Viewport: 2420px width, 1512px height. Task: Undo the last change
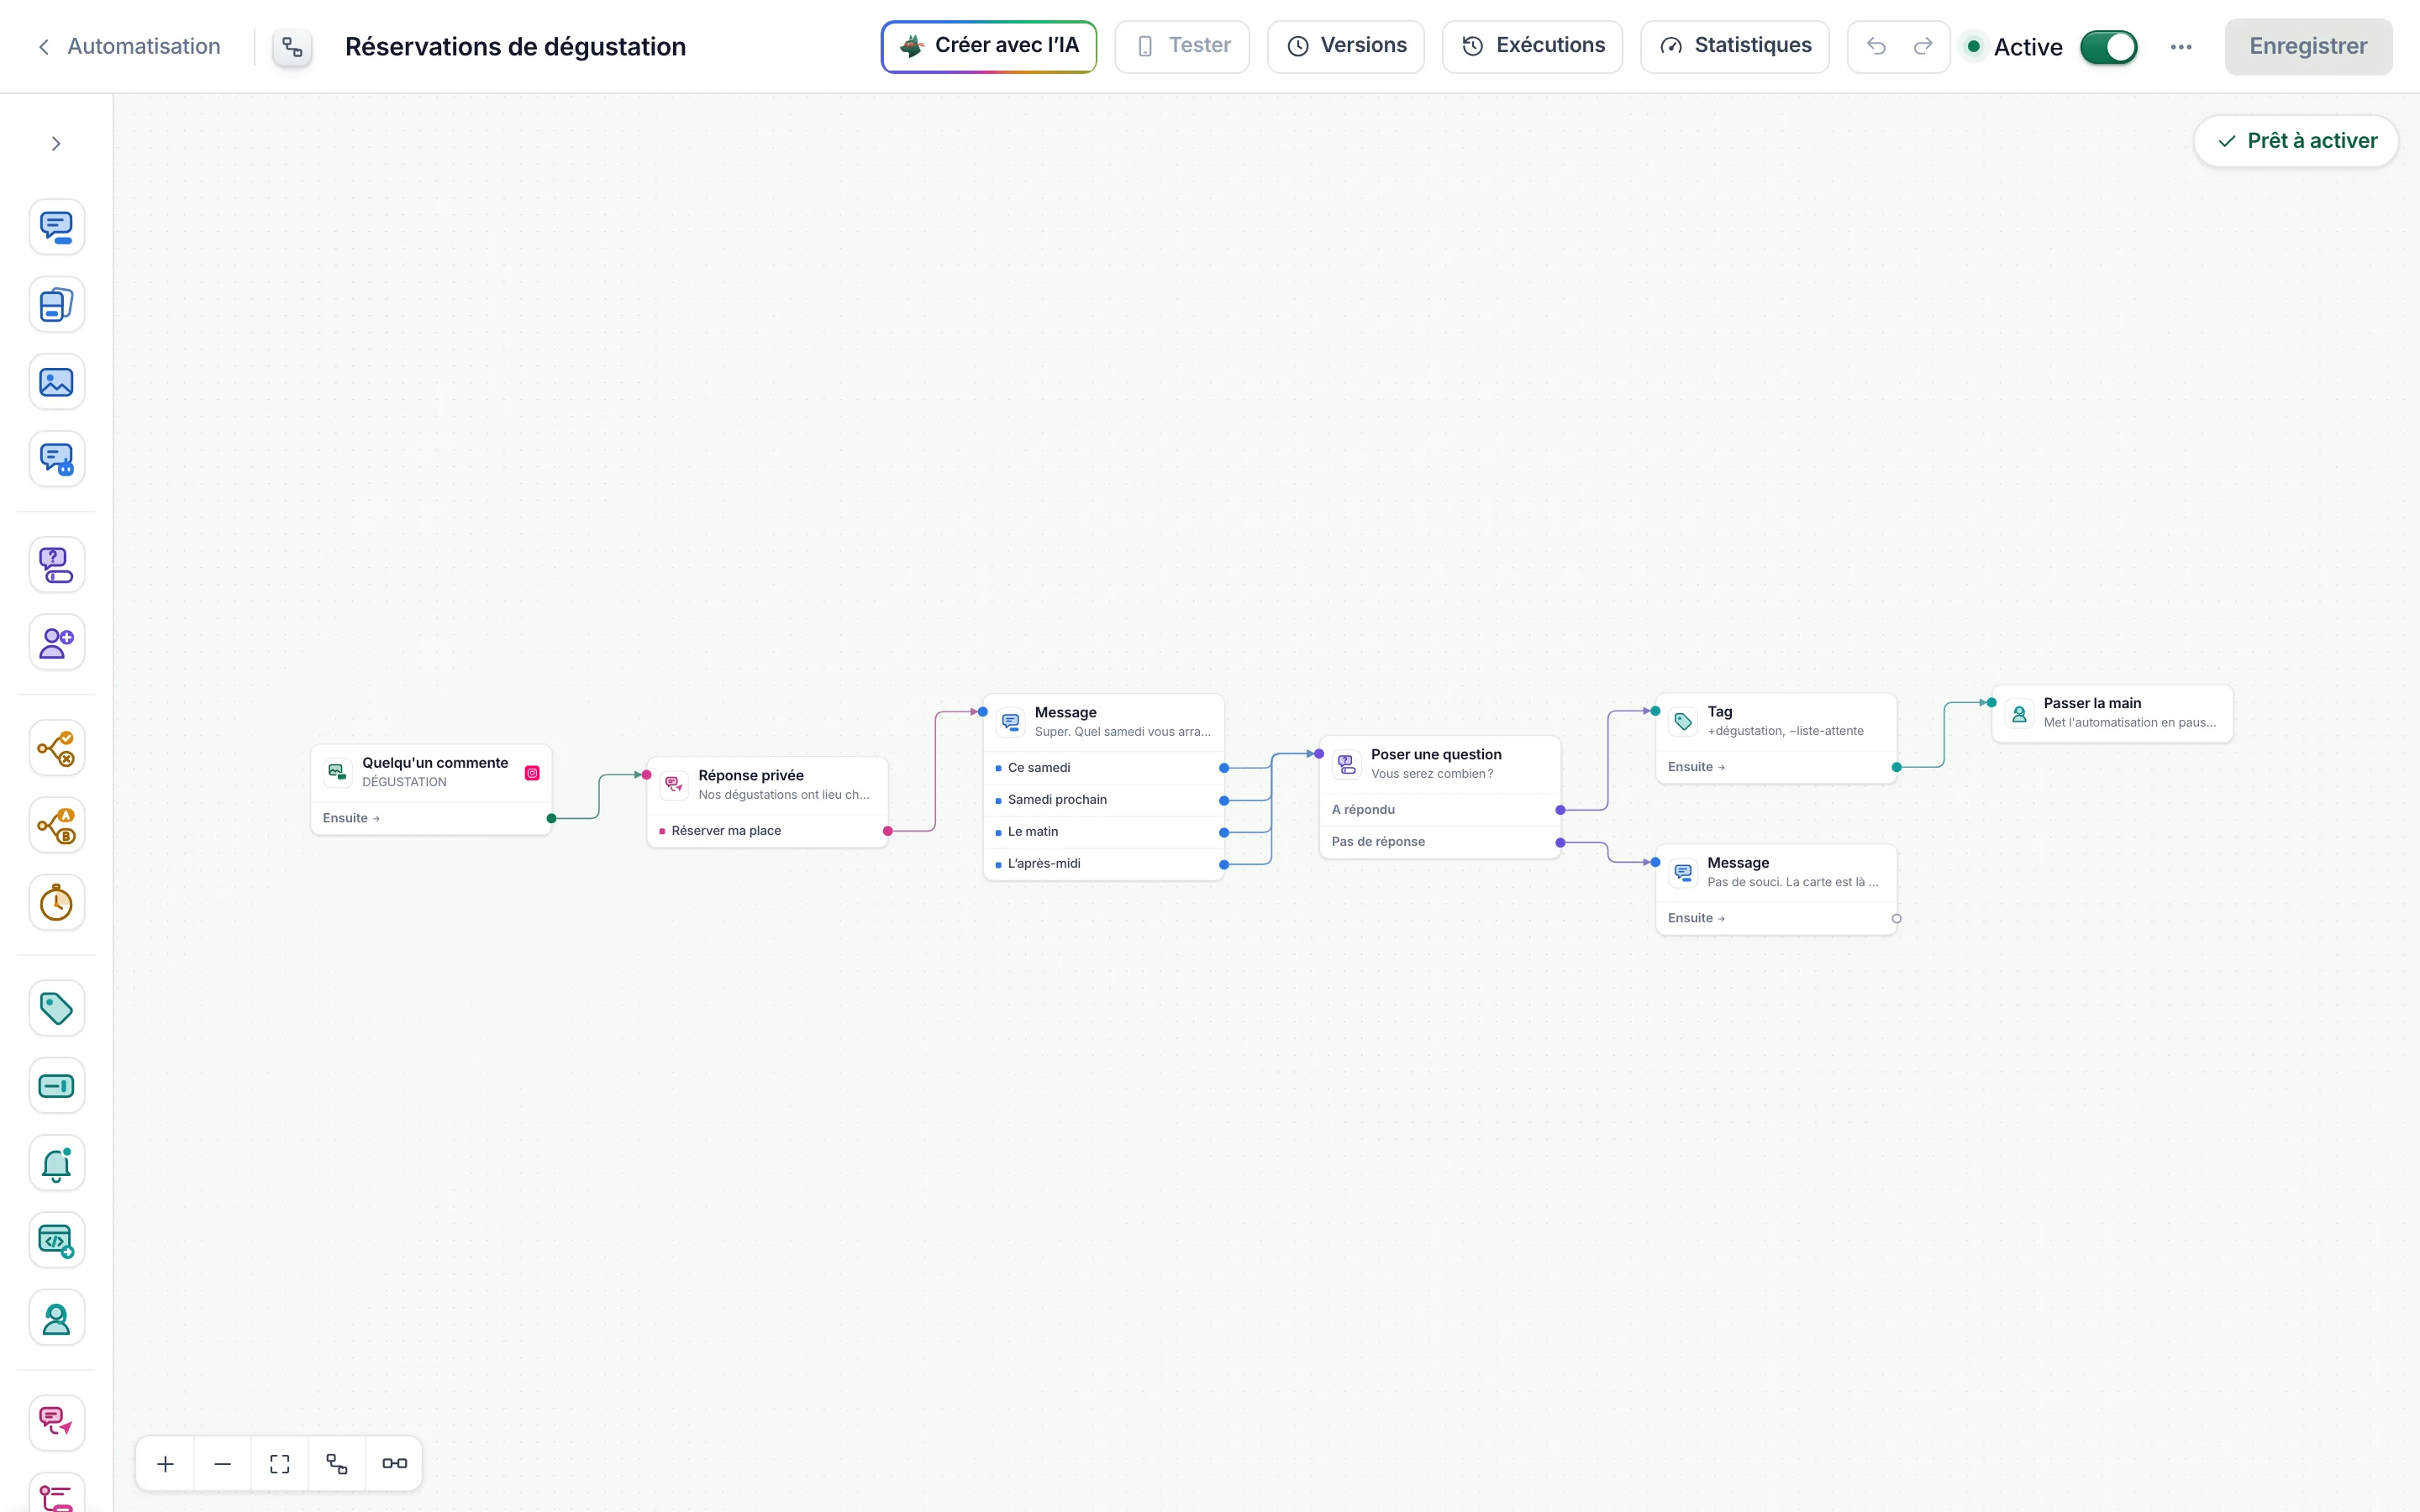click(1876, 46)
